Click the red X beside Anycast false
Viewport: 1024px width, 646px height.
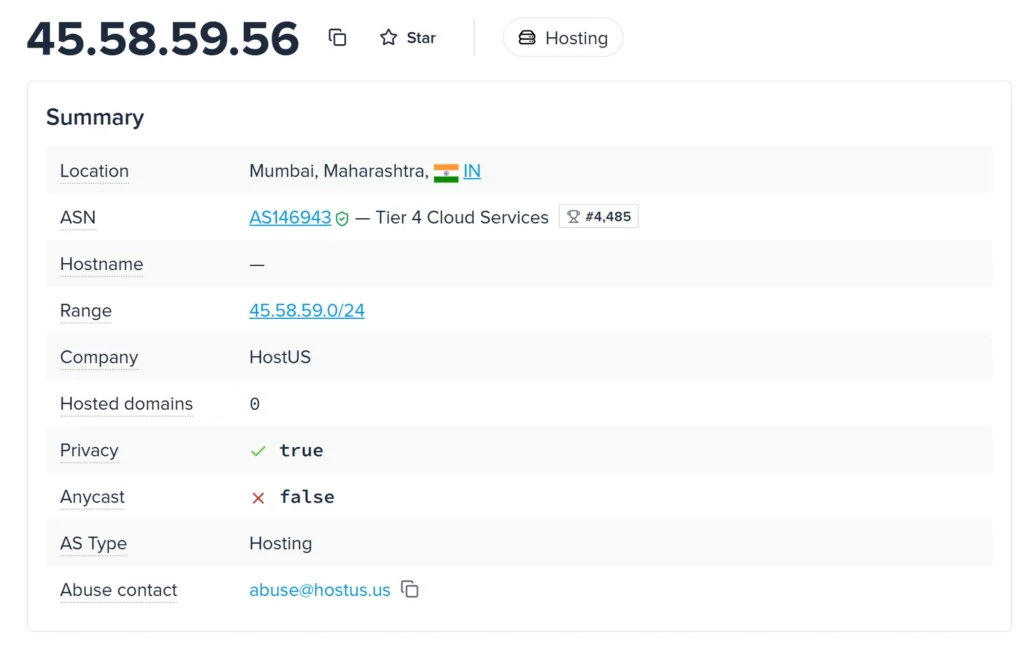click(258, 498)
